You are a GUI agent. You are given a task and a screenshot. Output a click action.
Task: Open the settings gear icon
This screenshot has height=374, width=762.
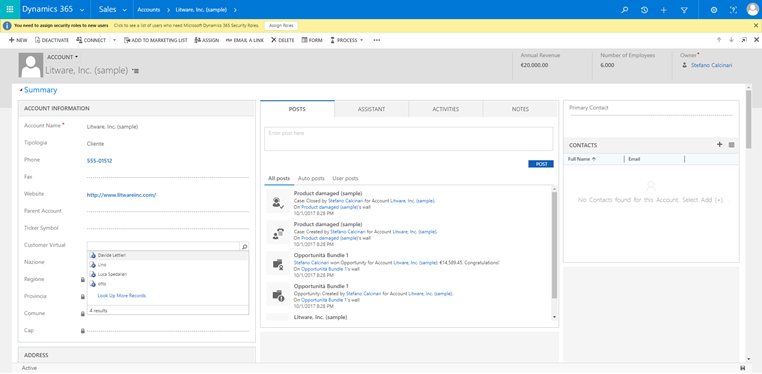(x=714, y=10)
